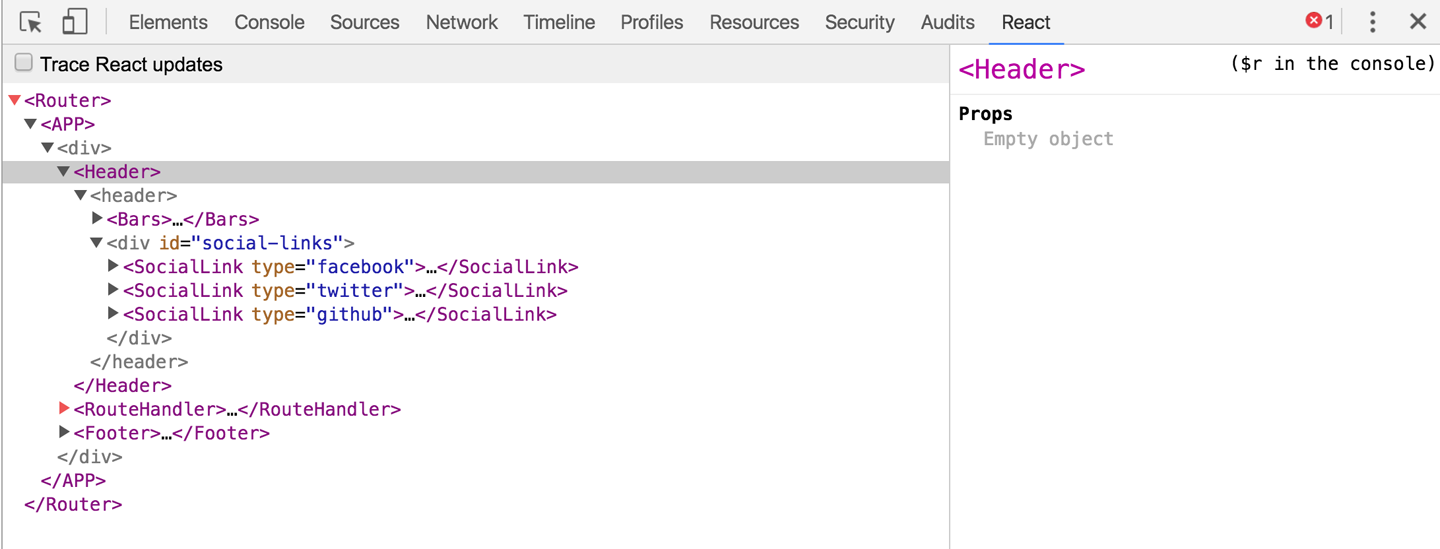Collapse the Router root node

[x=14, y=100]
